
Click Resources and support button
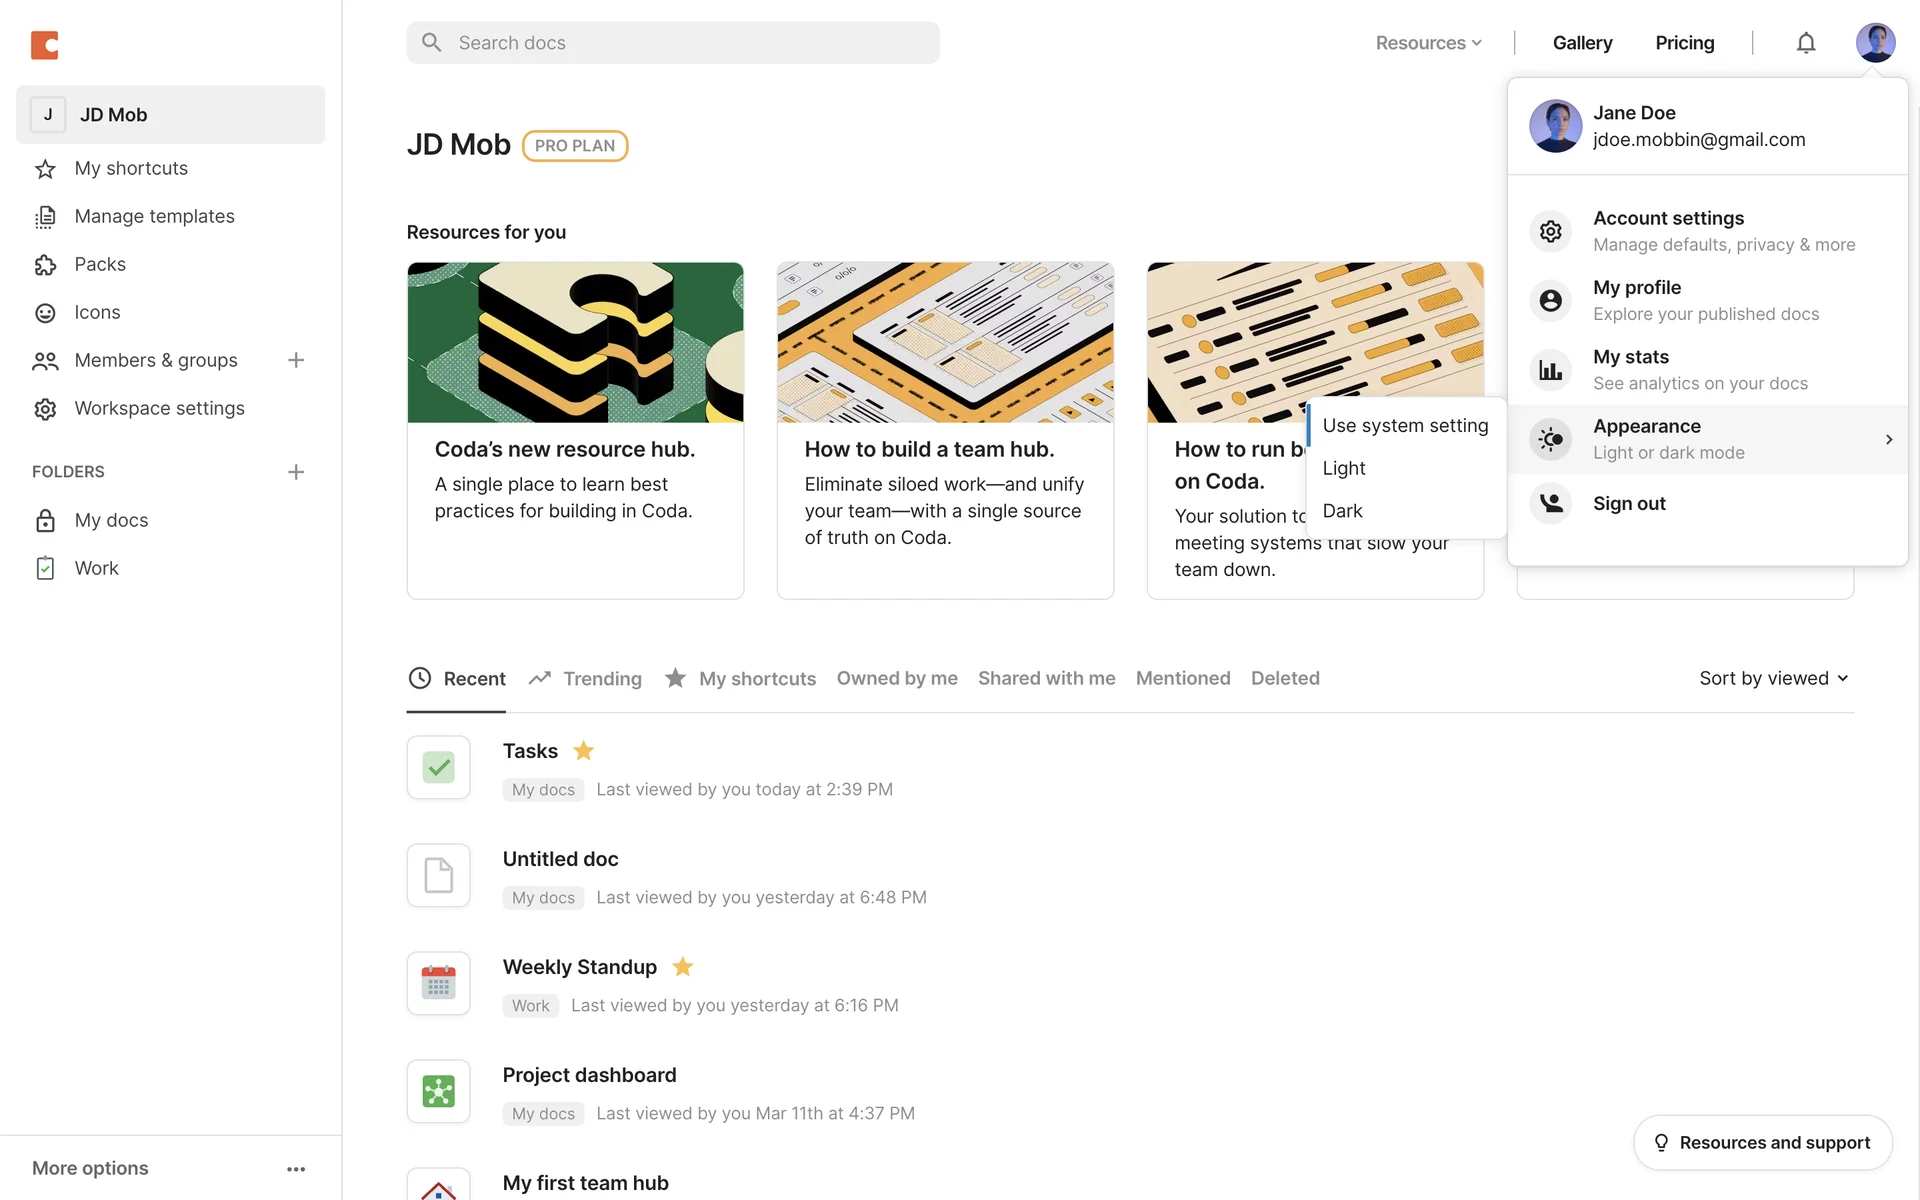[x=1762, y=1143]
